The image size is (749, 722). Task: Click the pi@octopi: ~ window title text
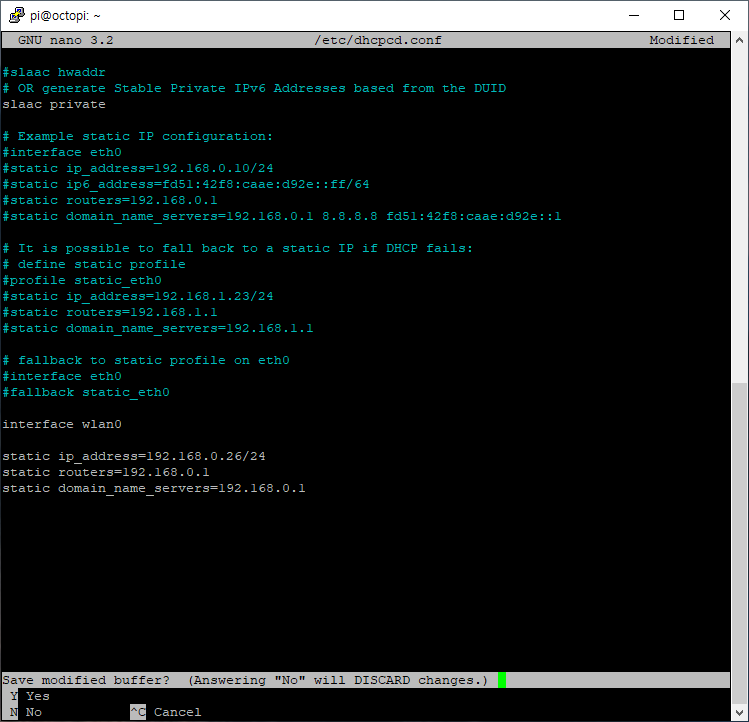click(65, 16)
